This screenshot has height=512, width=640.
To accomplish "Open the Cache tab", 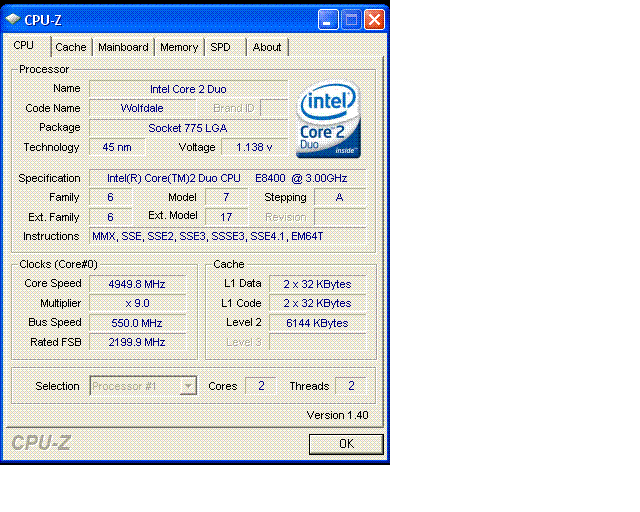I will [71, 47].
